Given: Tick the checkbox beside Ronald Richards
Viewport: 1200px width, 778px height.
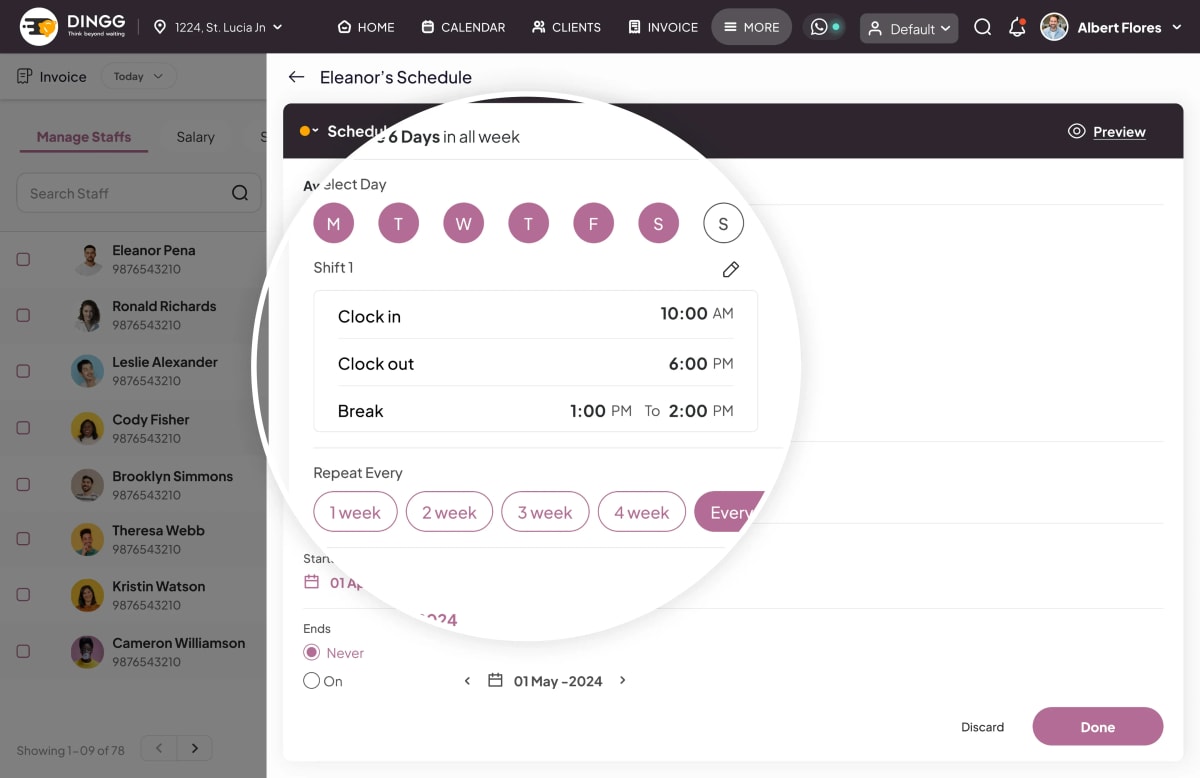Looking at the screenshot, I should click(x=23, y=315).
